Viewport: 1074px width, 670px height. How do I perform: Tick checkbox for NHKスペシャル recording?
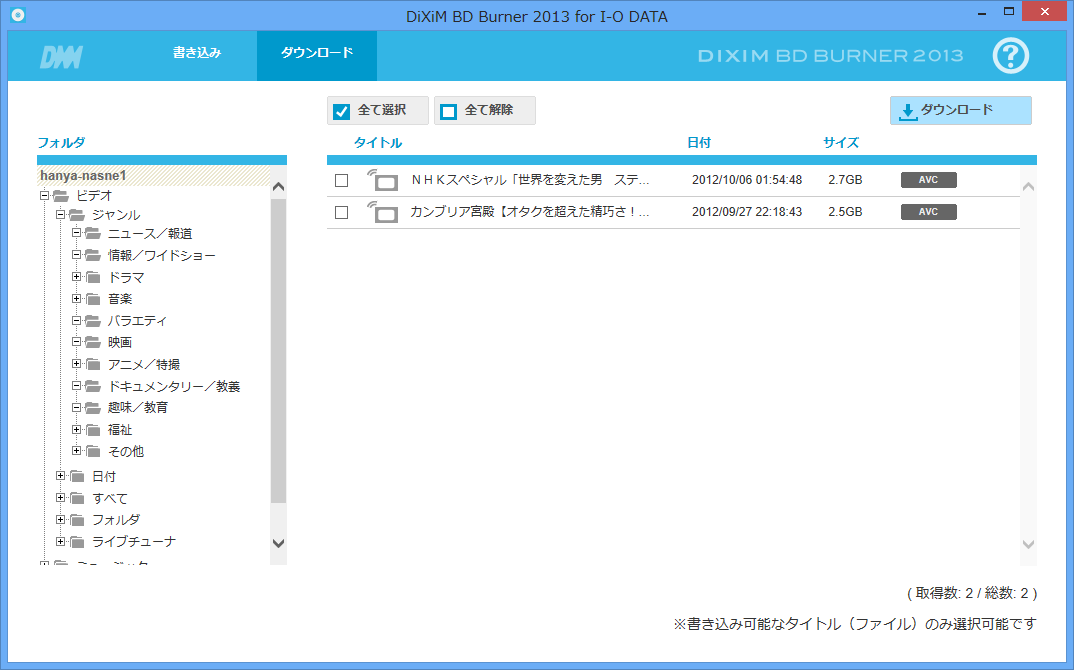click(342, 180)
